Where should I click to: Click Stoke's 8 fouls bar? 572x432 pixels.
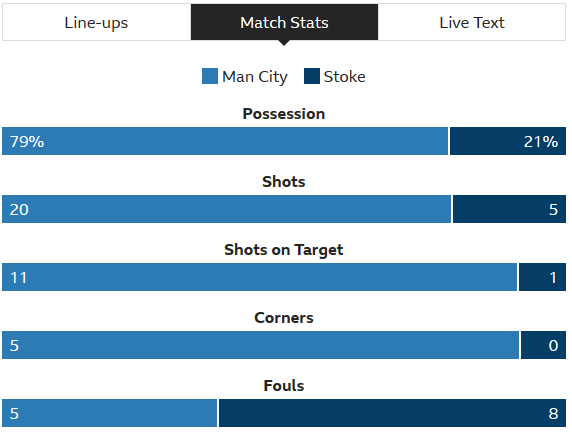[x=392, y=413]
